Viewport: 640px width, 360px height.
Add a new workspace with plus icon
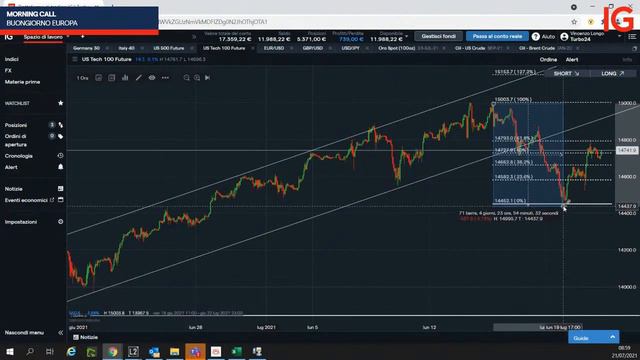click(82, 37)
